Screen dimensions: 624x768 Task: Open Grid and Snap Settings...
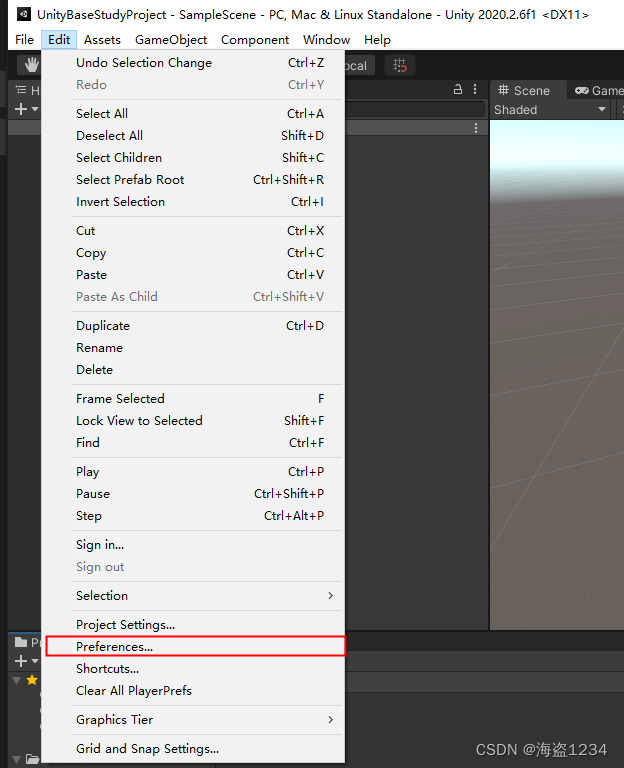click(x=195, y=749)
